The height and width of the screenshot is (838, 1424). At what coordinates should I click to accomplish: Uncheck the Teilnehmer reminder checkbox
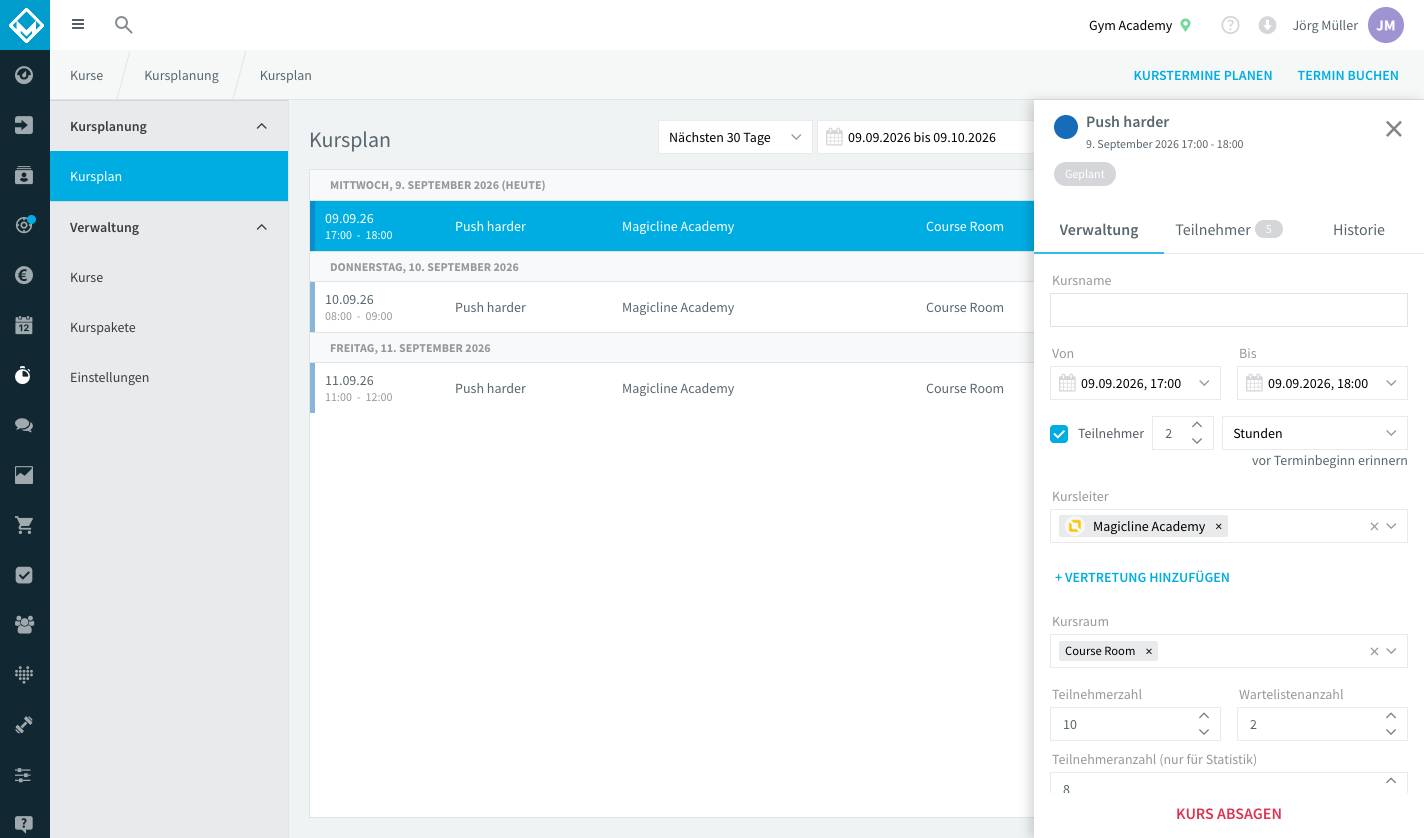point(1059,433)
